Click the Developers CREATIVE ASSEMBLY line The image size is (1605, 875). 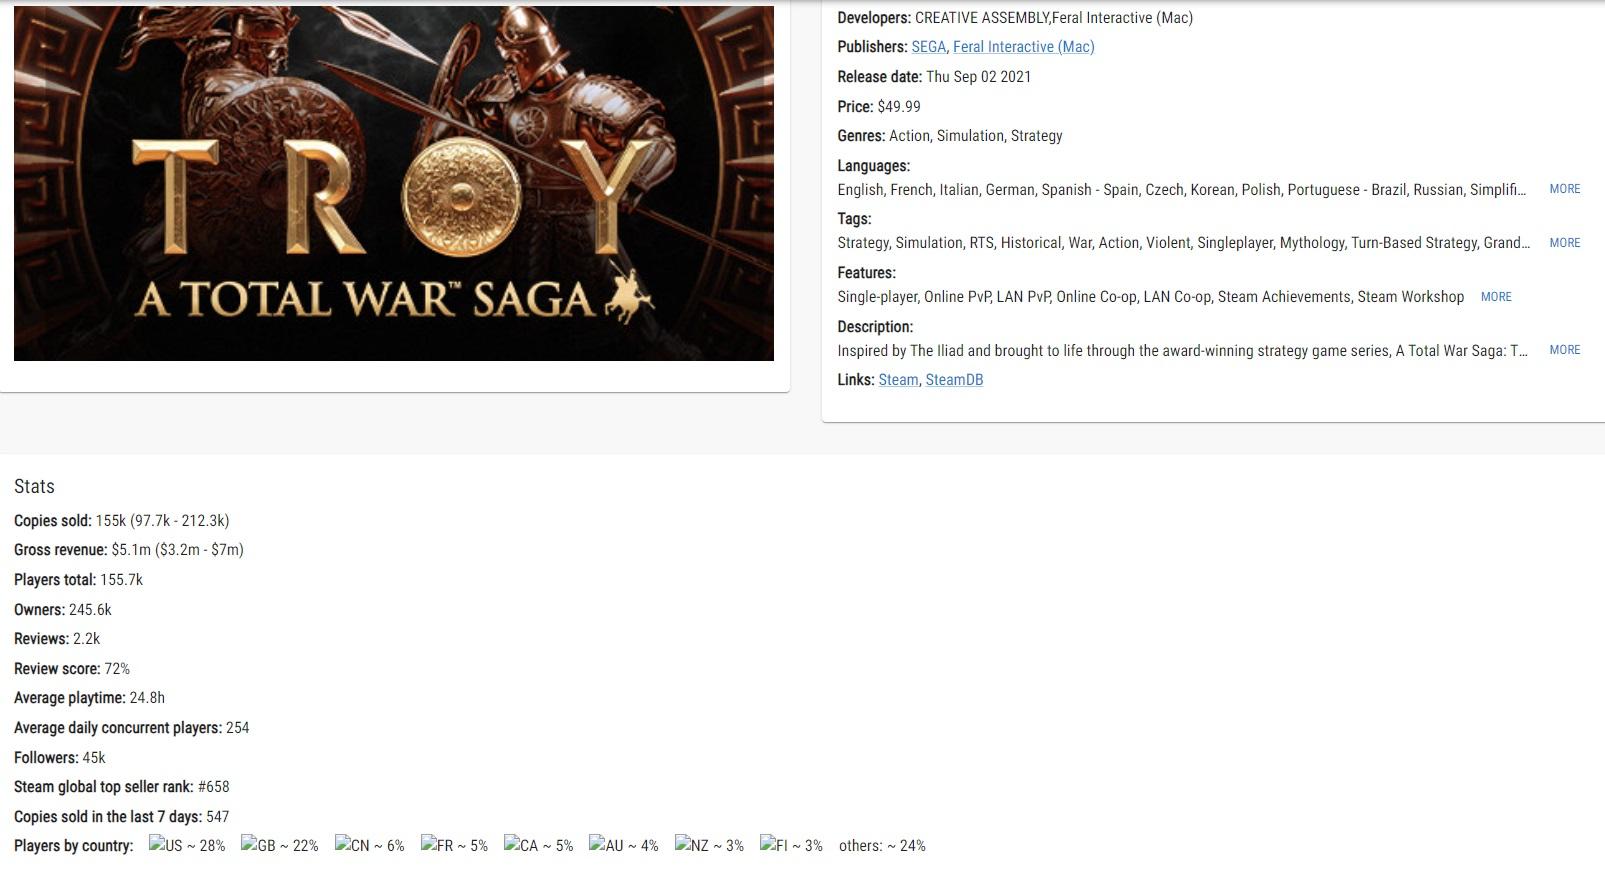coord(1015,18)
